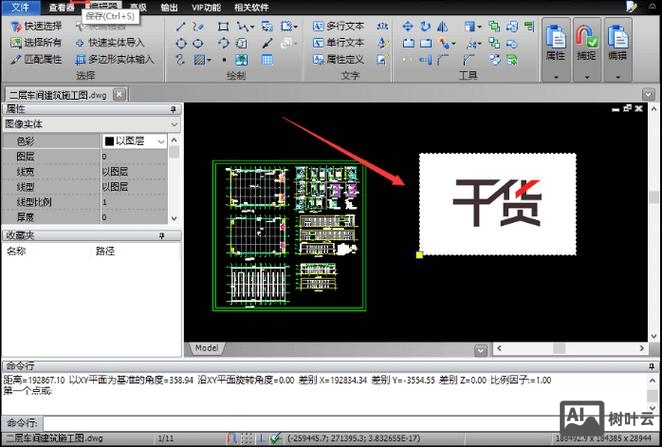Open the 色彩 color dropdown arrow

pyautogui.click(x=161, y=141)
